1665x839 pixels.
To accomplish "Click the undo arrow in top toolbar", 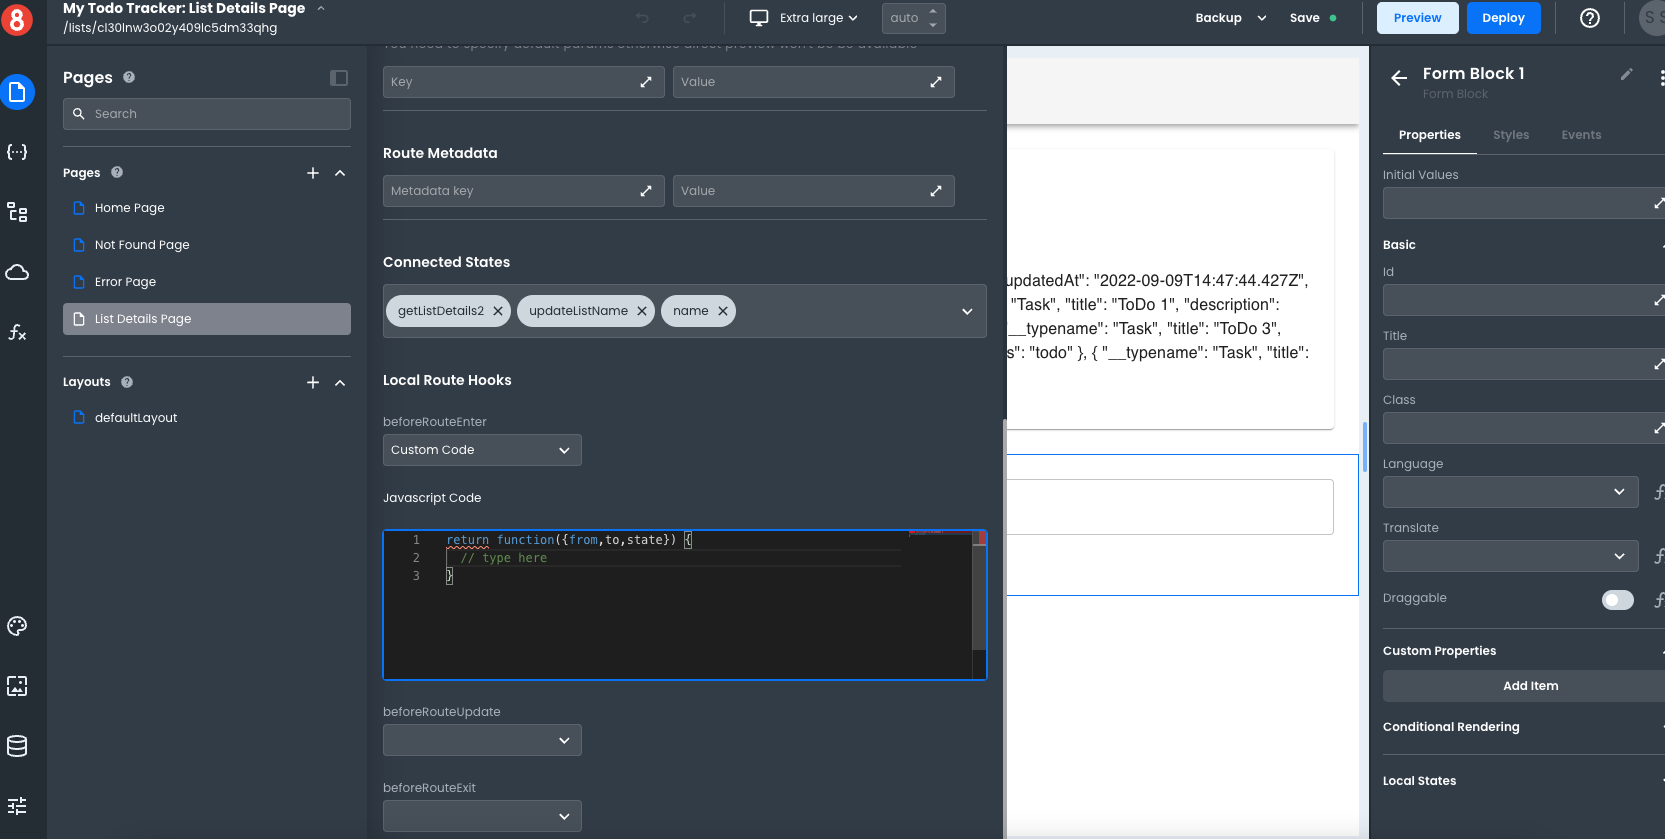I will tap(642, 18).
